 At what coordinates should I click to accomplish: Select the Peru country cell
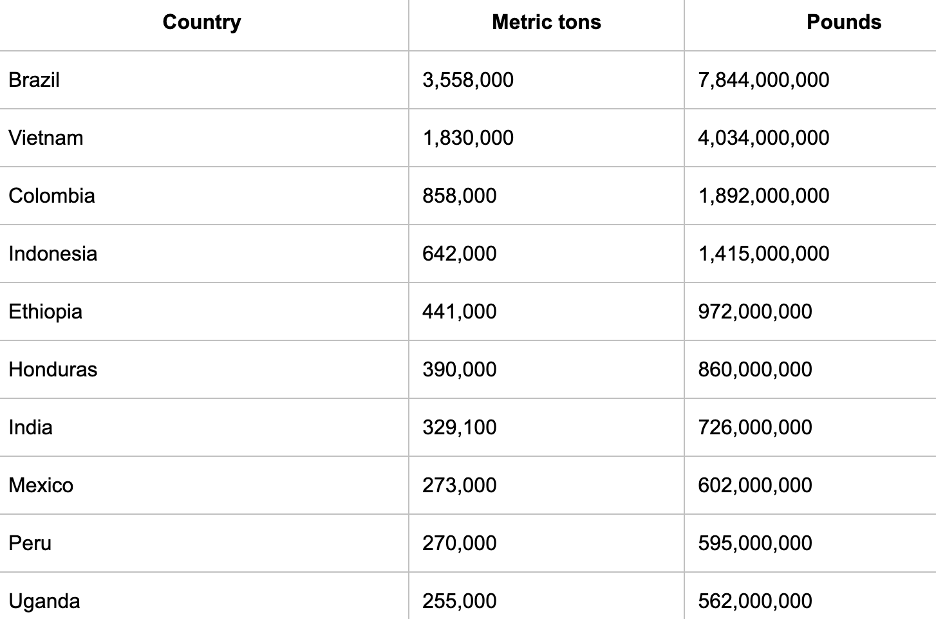click(x=30, y=544)
